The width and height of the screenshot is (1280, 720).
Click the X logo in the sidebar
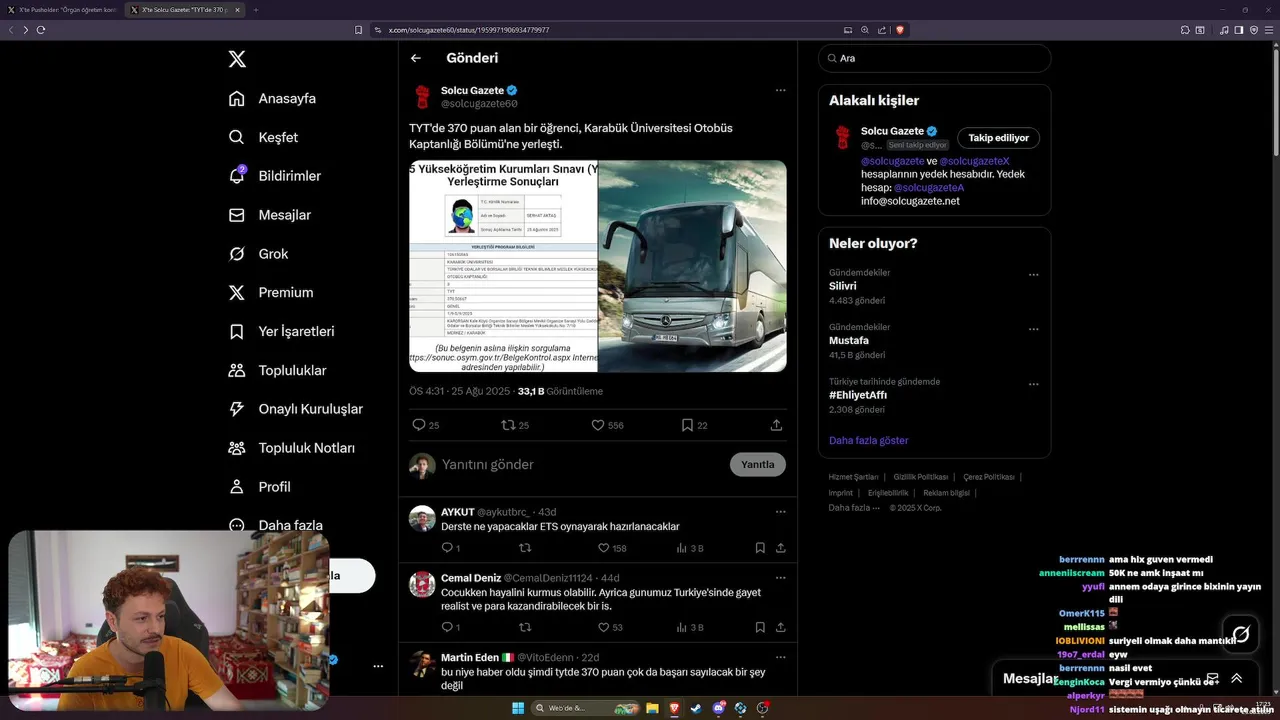click(x=237, y=59)
